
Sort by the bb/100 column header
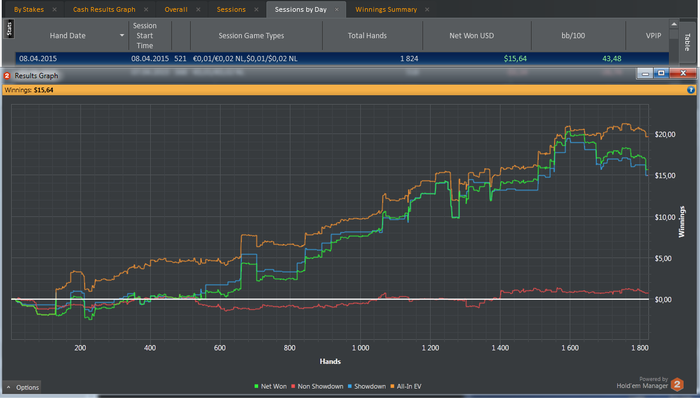click(x=573, y=35)
